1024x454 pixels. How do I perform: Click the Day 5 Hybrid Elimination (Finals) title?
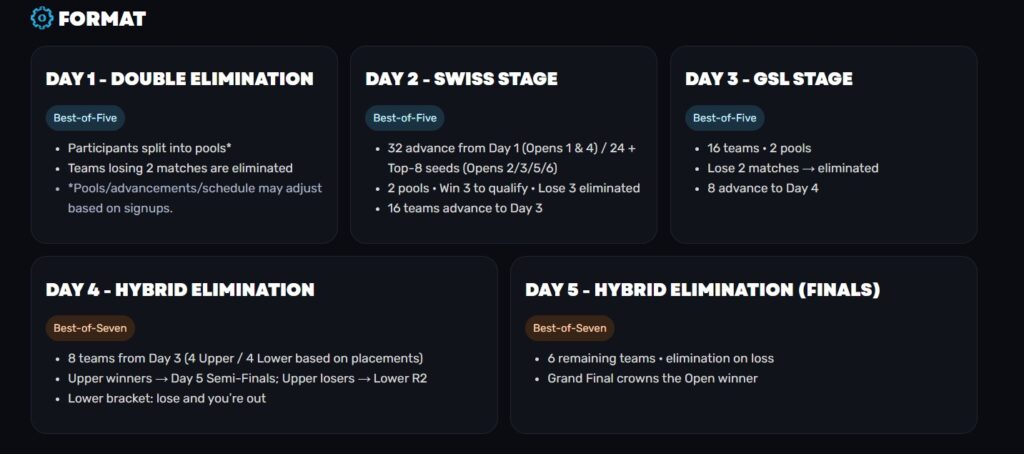[x=702, y=290]
